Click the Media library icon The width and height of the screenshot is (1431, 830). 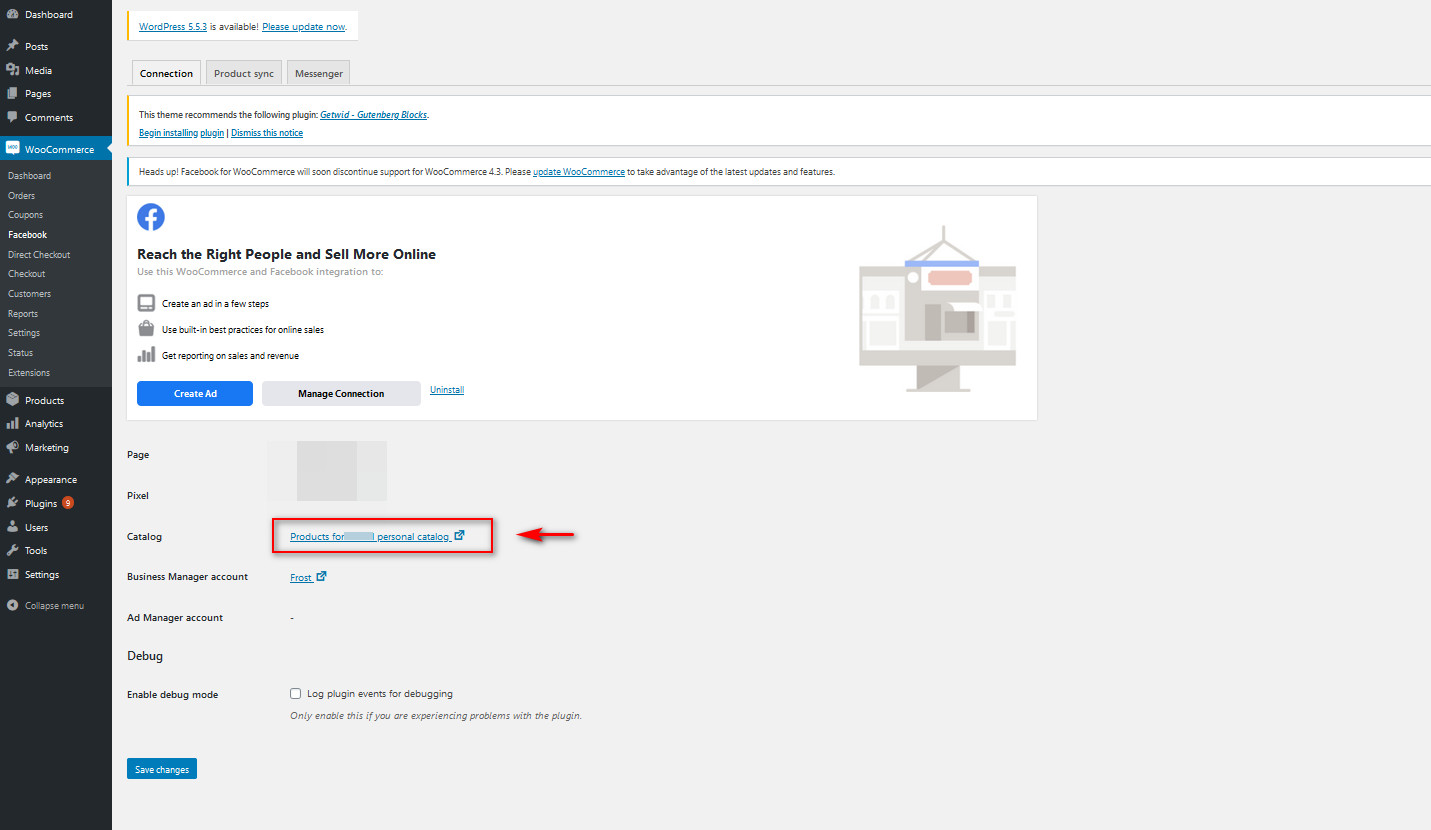click(12, 70)
